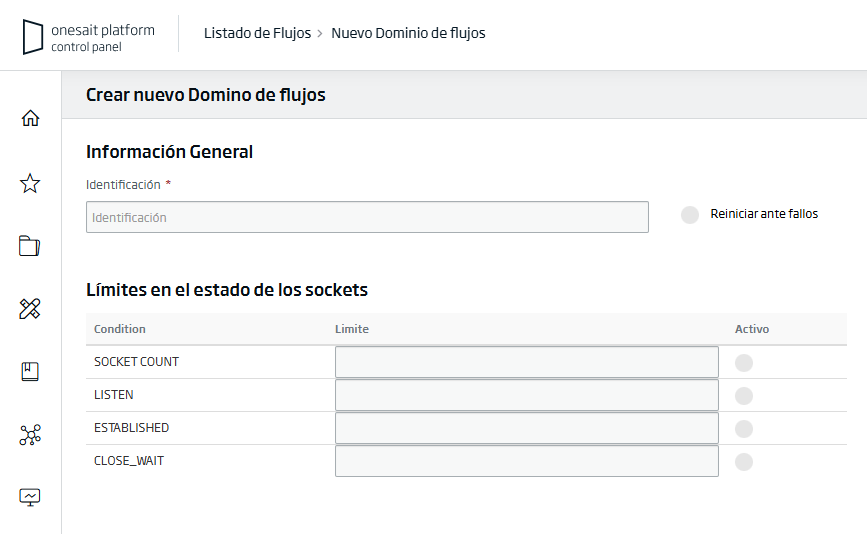Go to Listado de Flujos breadcrumb
This screenshot has height=534, width=867.
click(x=257, y=33)
